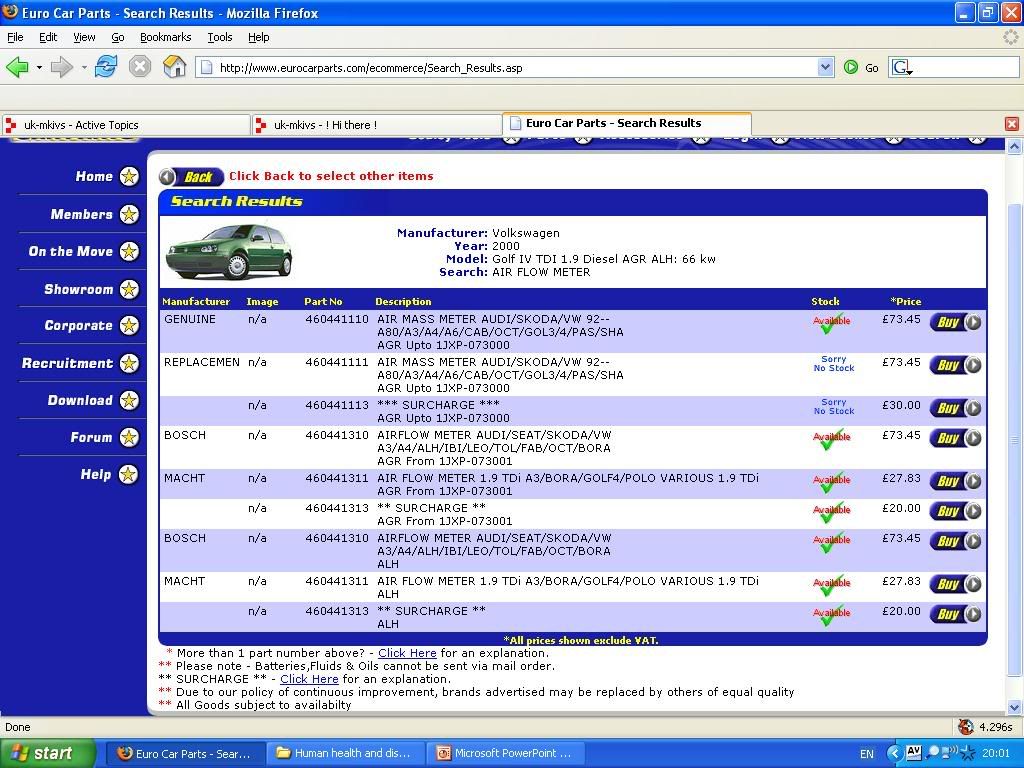Buy the £30.00 surcharge item 460441113
Viewport: 1024px width, 768px height.
click(x=955, y=408)
